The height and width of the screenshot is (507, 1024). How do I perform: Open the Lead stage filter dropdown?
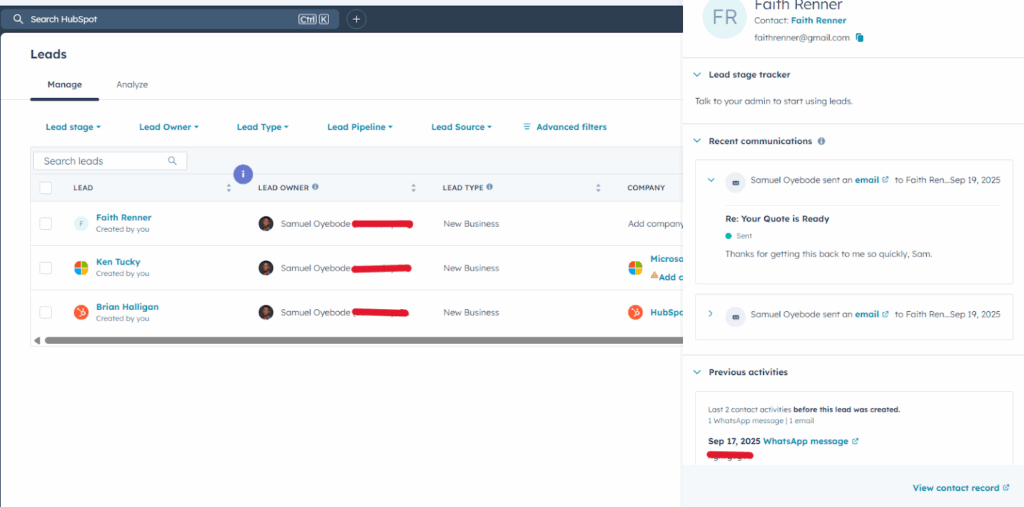pos(73,127)
